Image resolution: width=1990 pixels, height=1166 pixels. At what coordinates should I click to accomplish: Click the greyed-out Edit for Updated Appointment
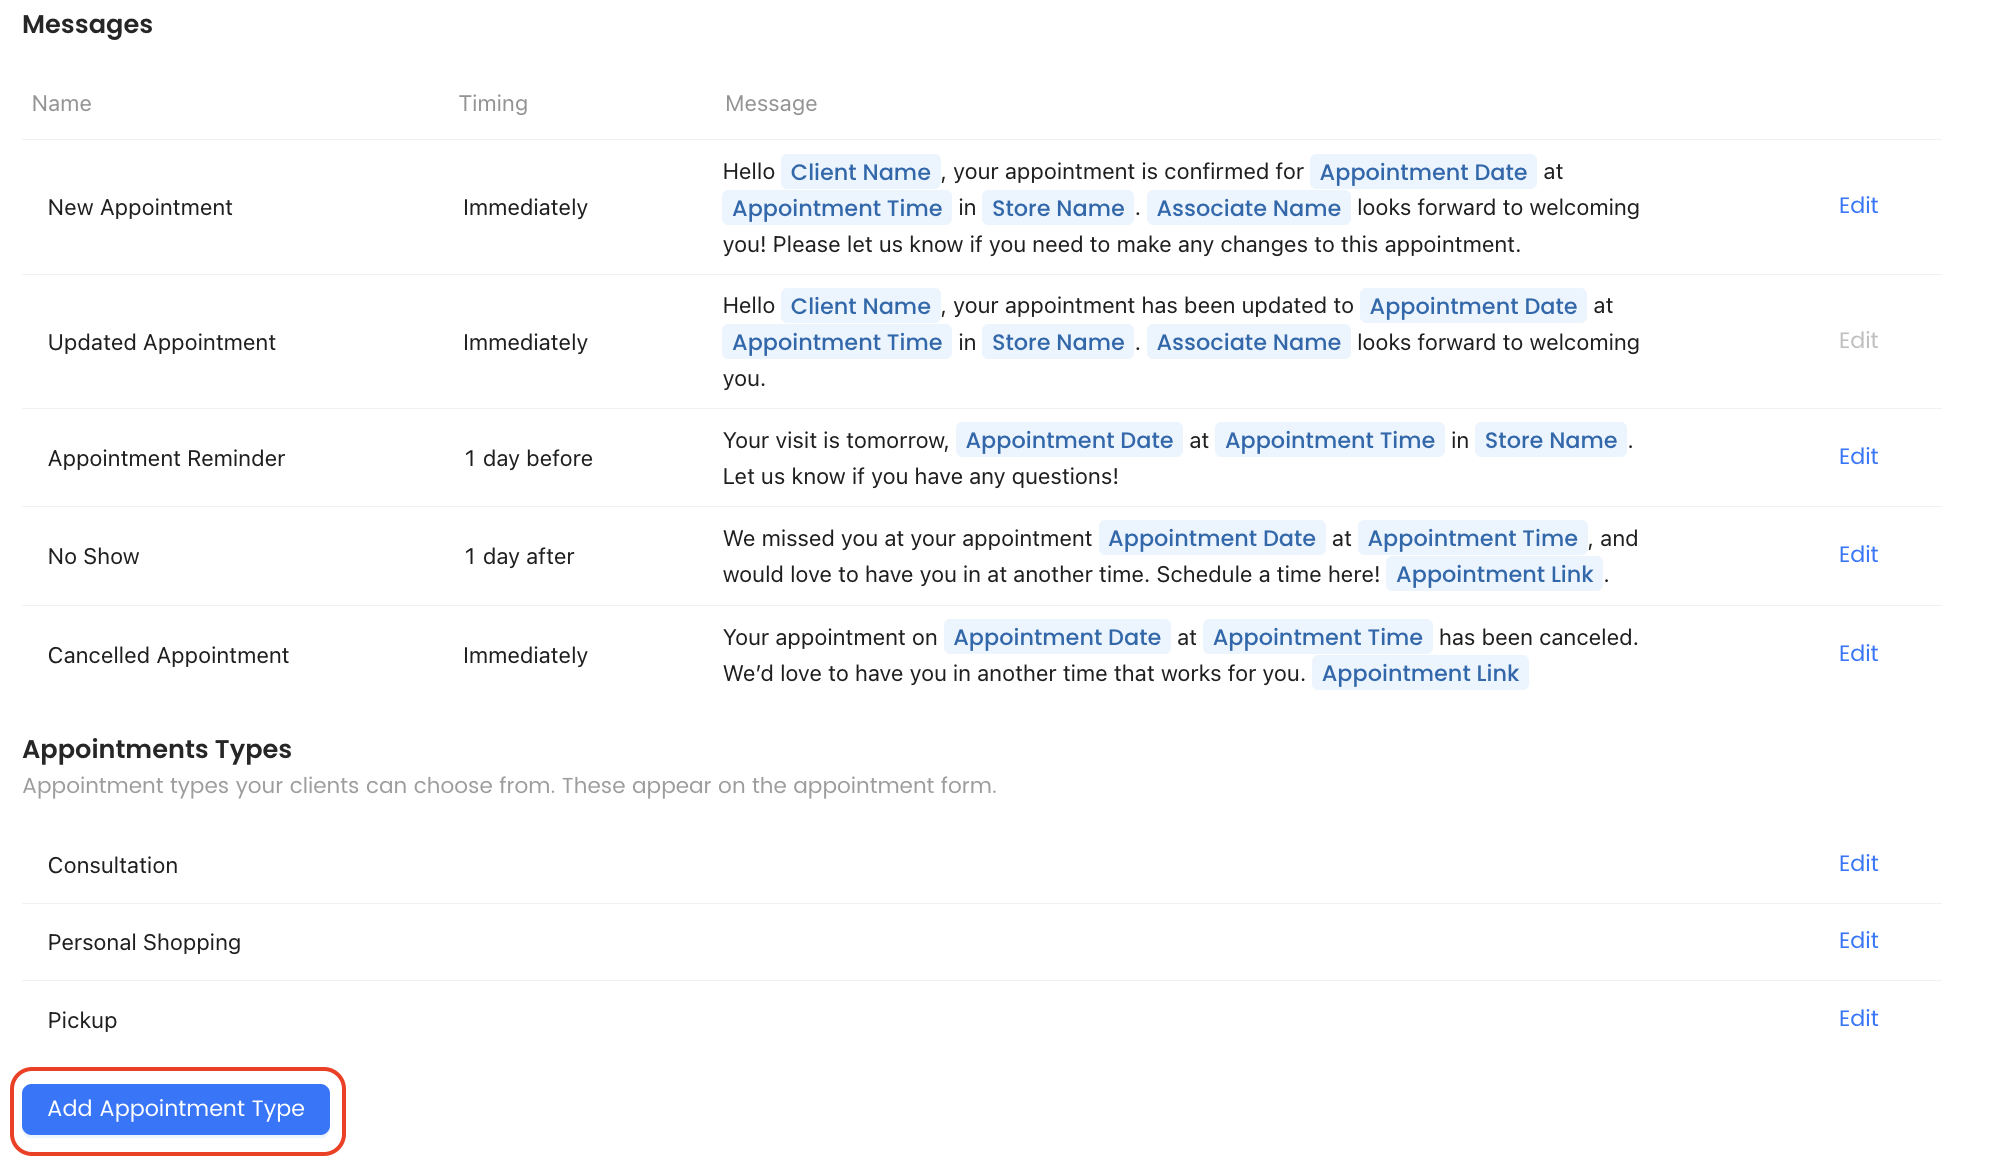pos(1857,340)
